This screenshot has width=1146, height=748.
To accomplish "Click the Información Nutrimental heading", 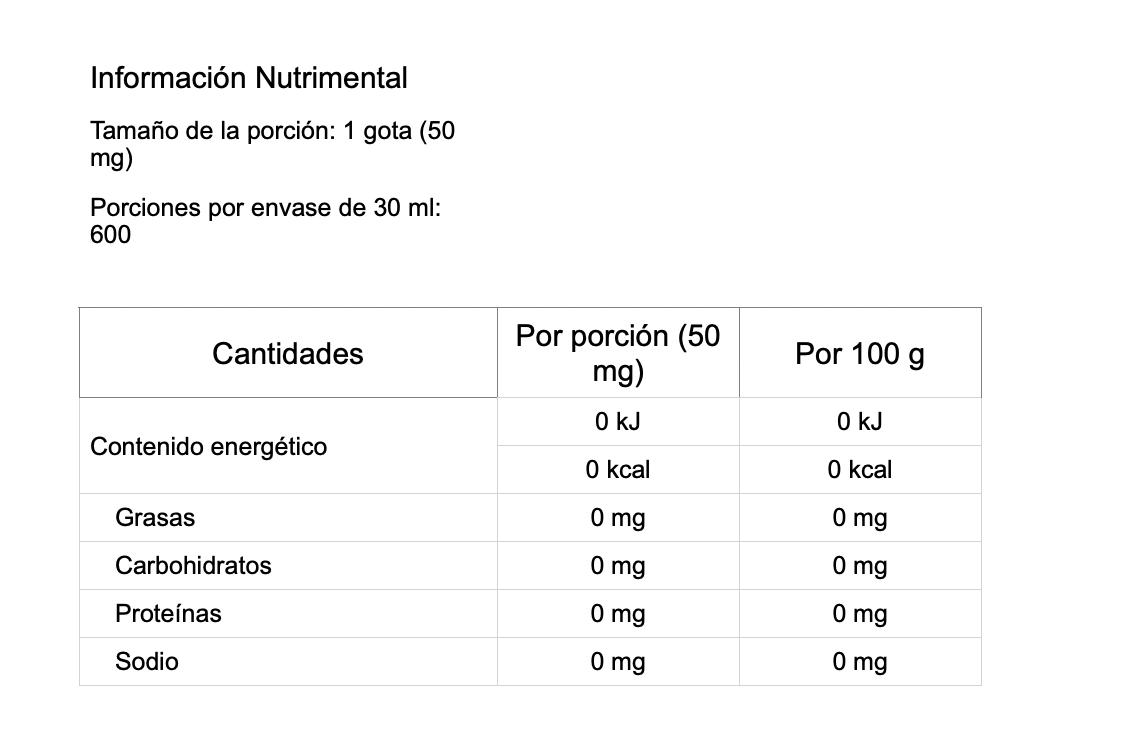I will point(248,78).
